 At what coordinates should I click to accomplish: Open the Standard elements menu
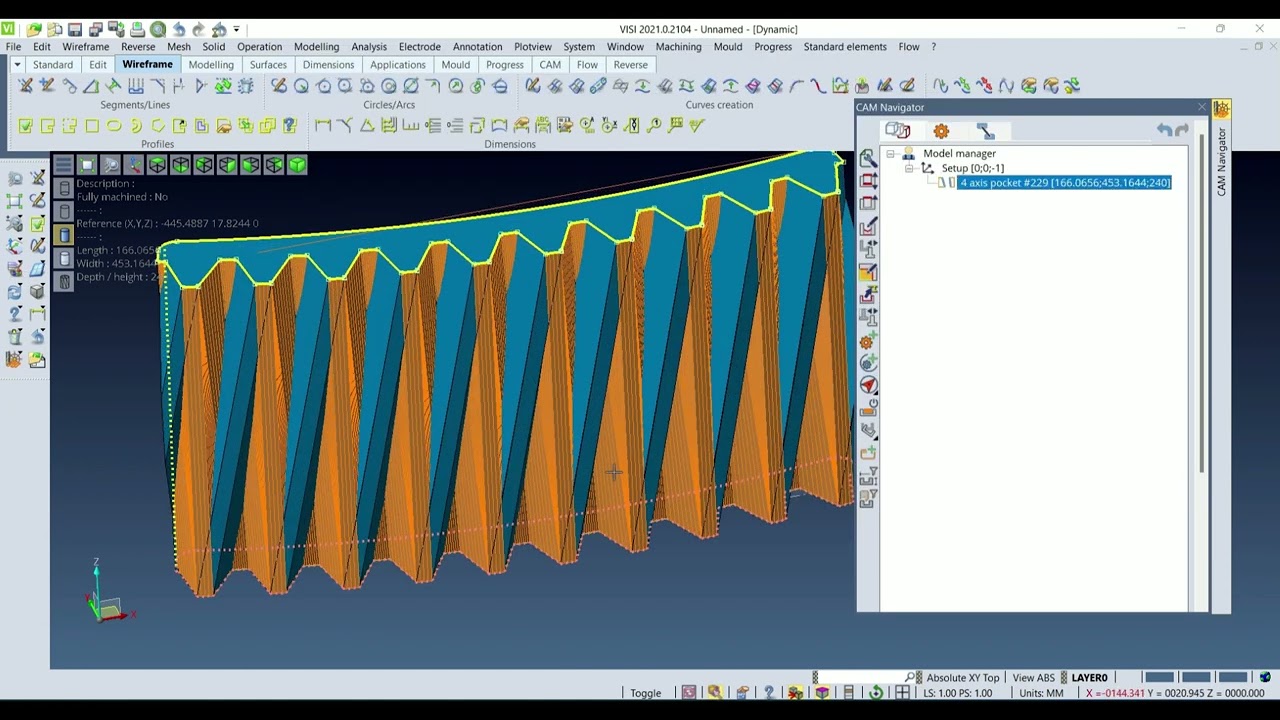[845, 47]
